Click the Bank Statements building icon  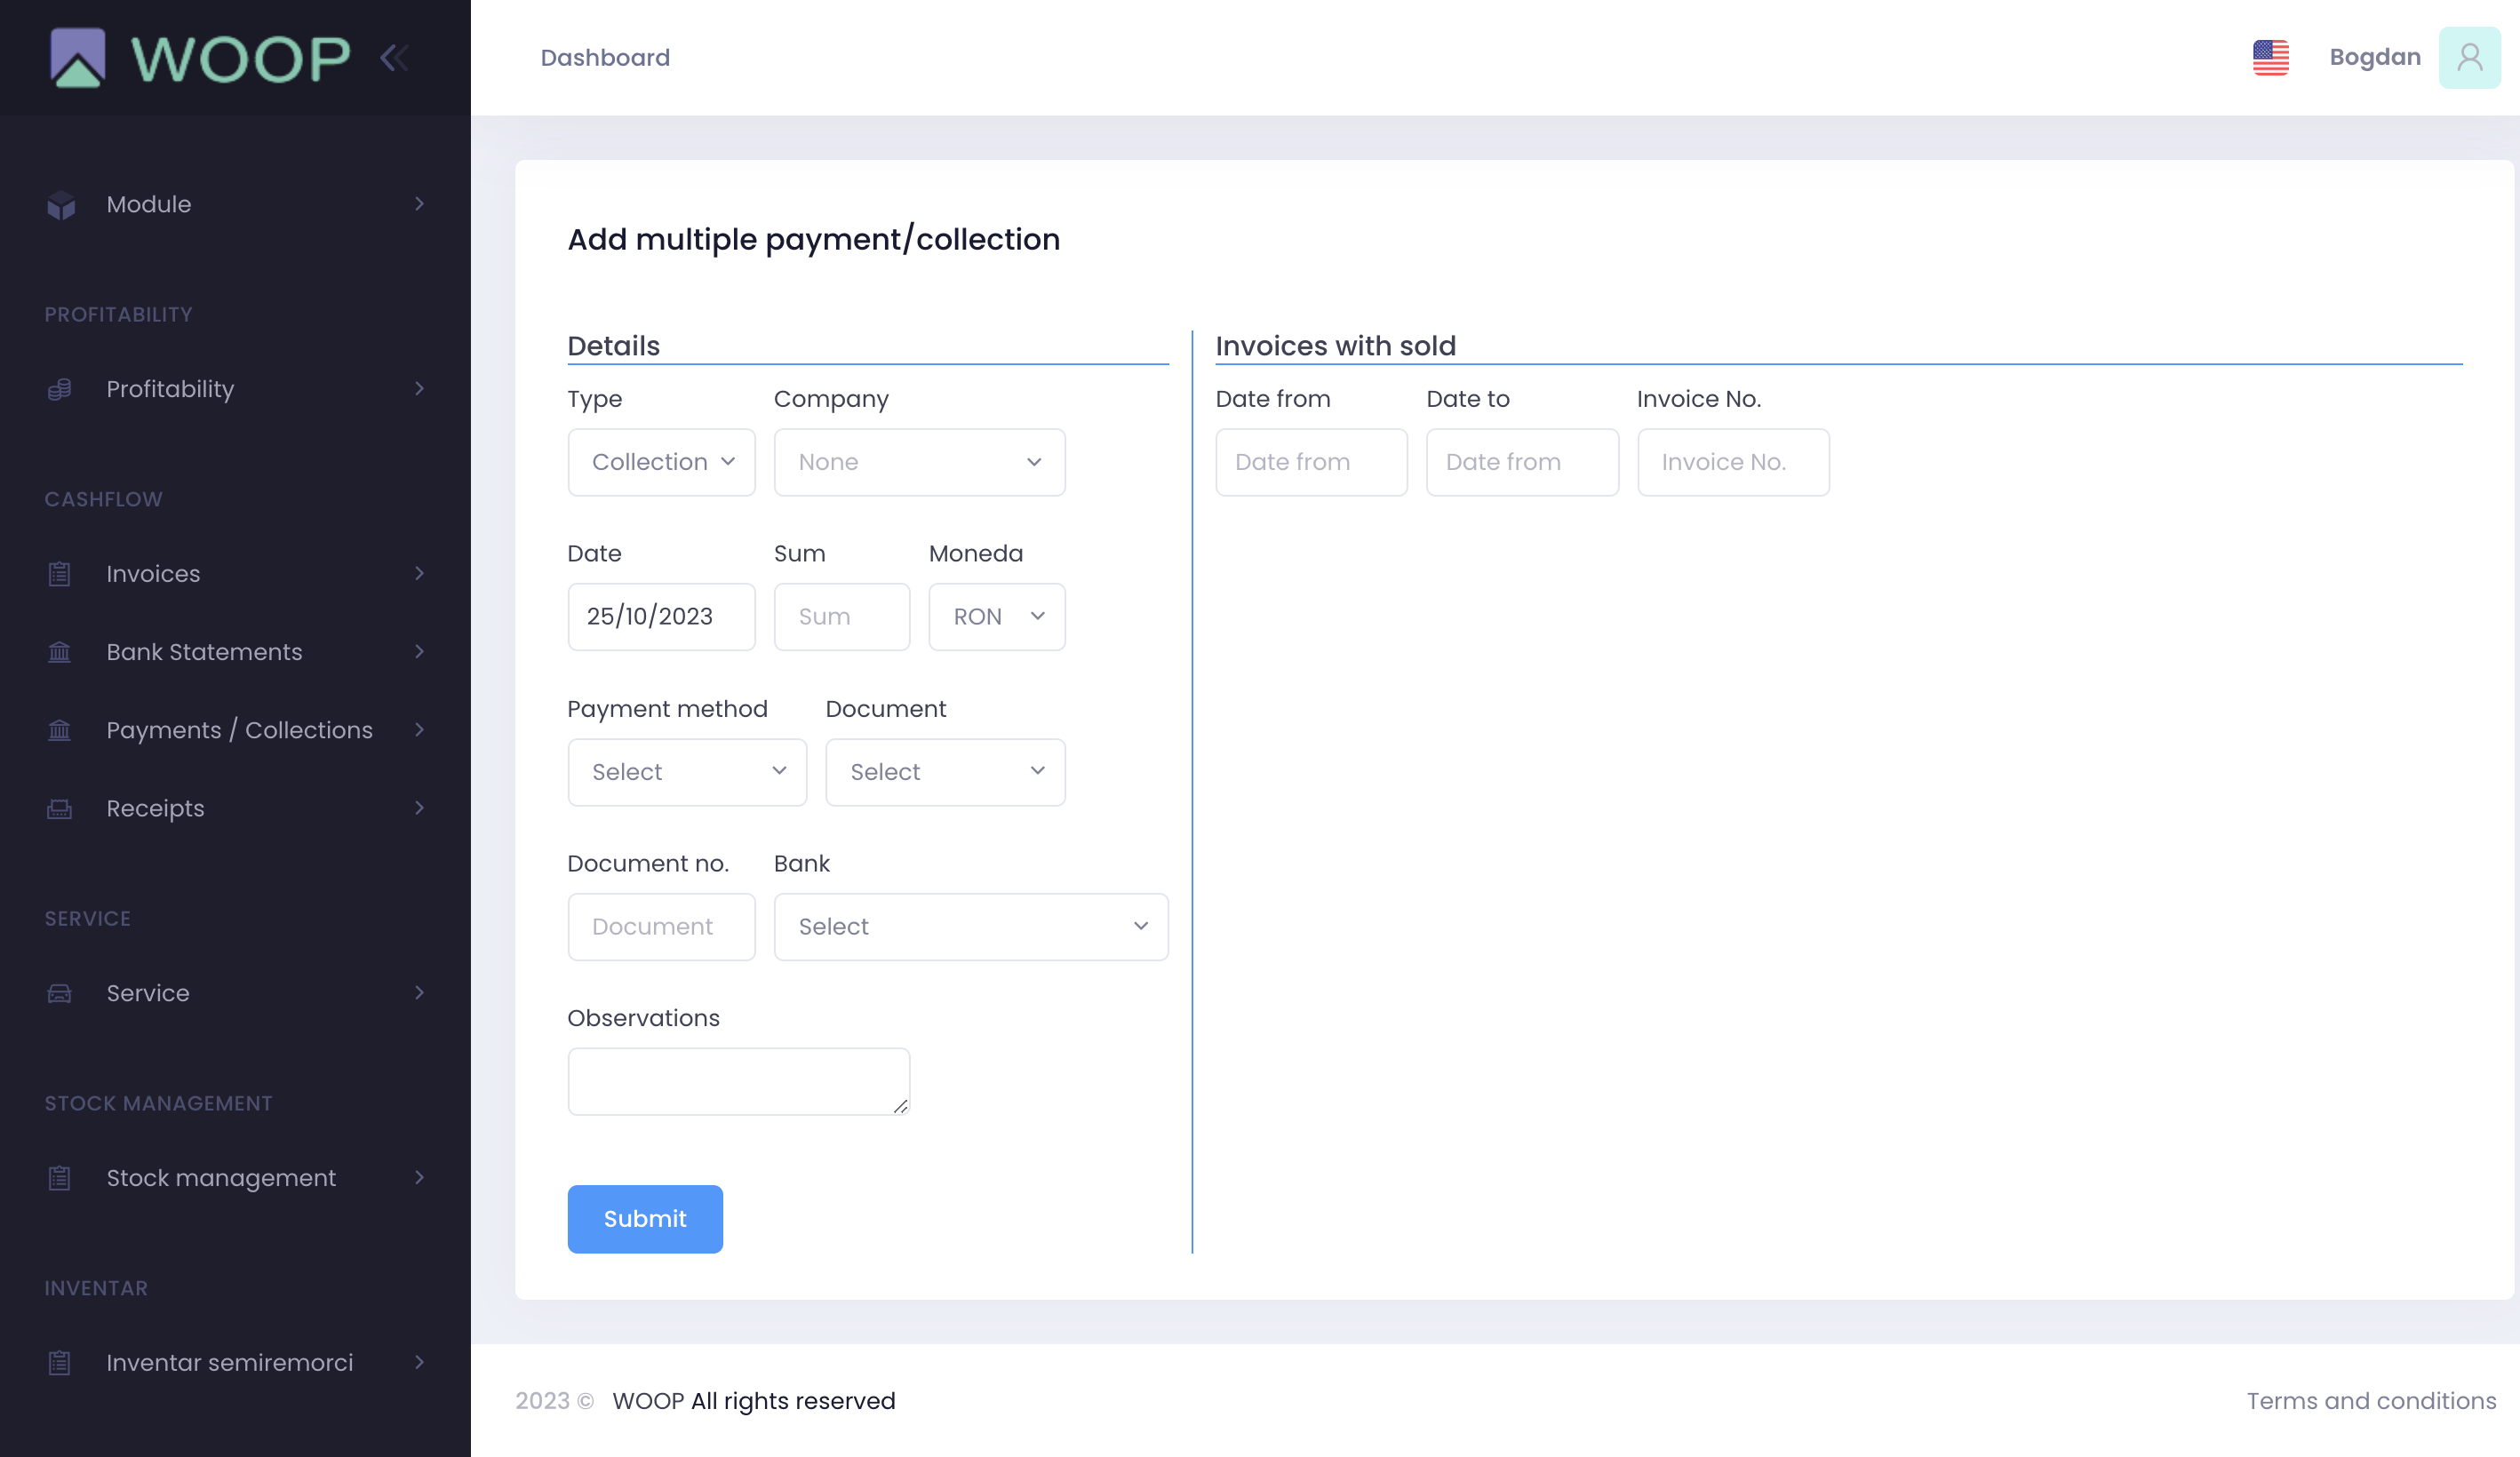tap(60, 652)
